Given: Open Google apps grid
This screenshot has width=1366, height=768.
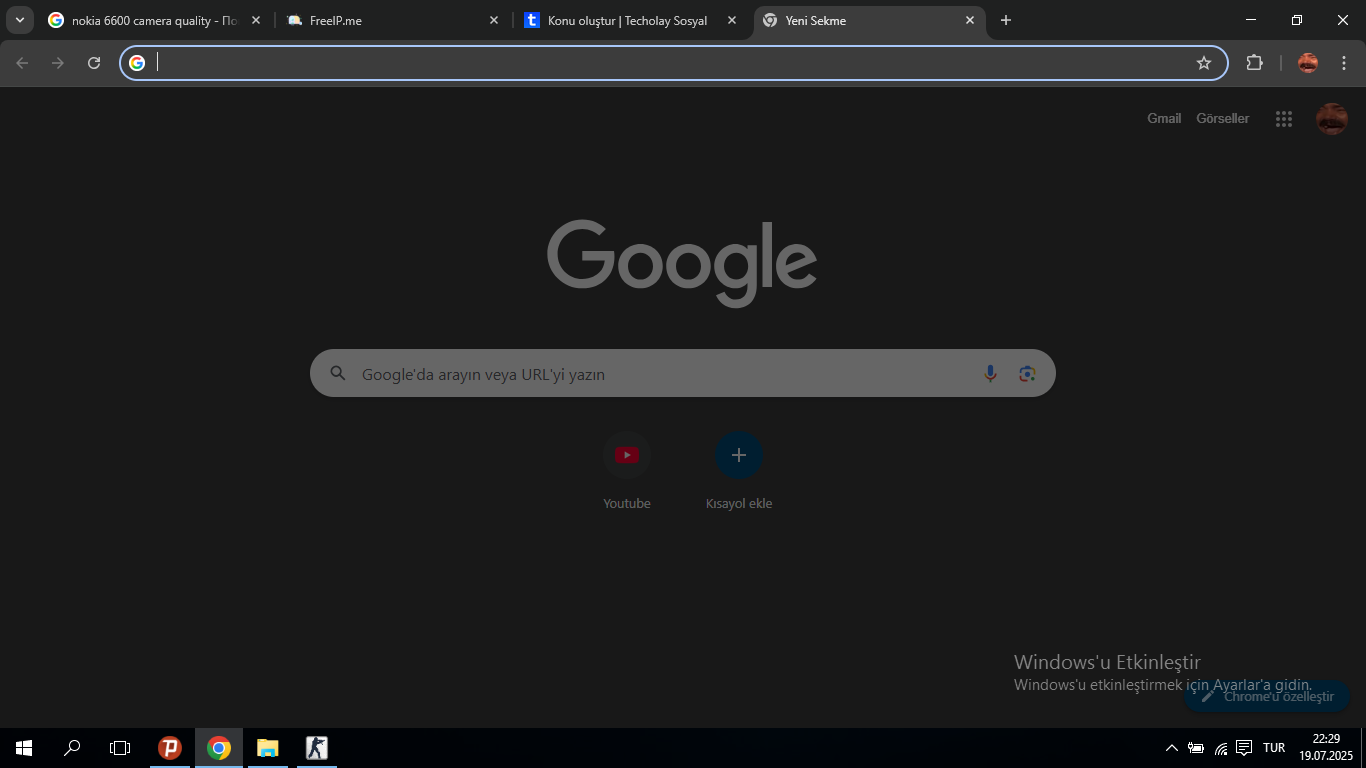Looking at the screenshot, I should (1284, 119).
